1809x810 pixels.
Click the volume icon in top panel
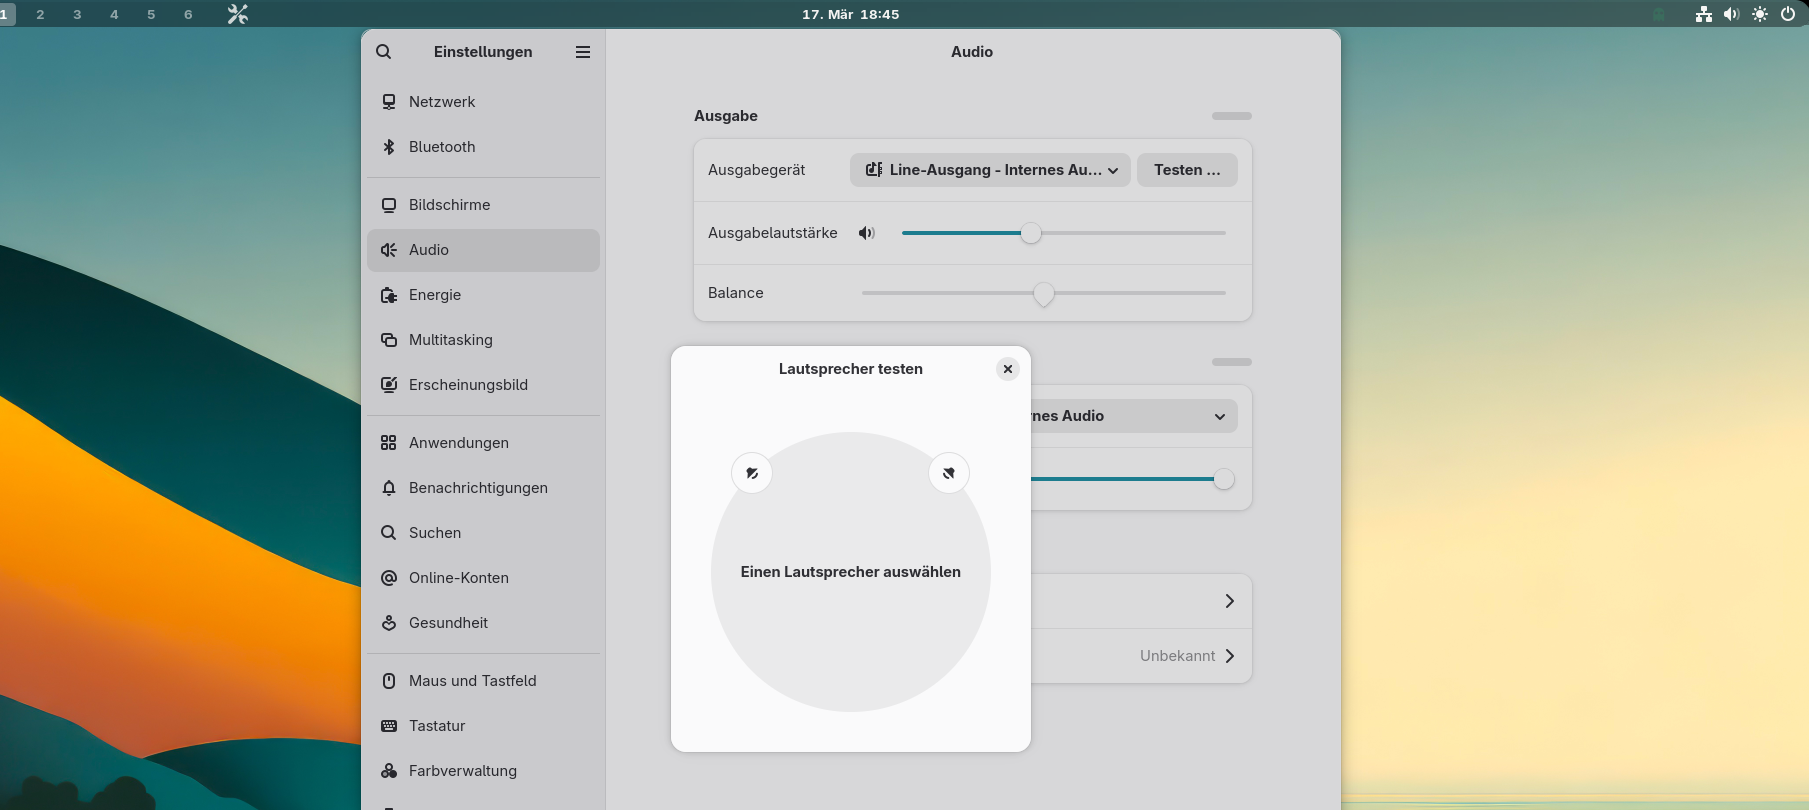tap(1732, 14)
